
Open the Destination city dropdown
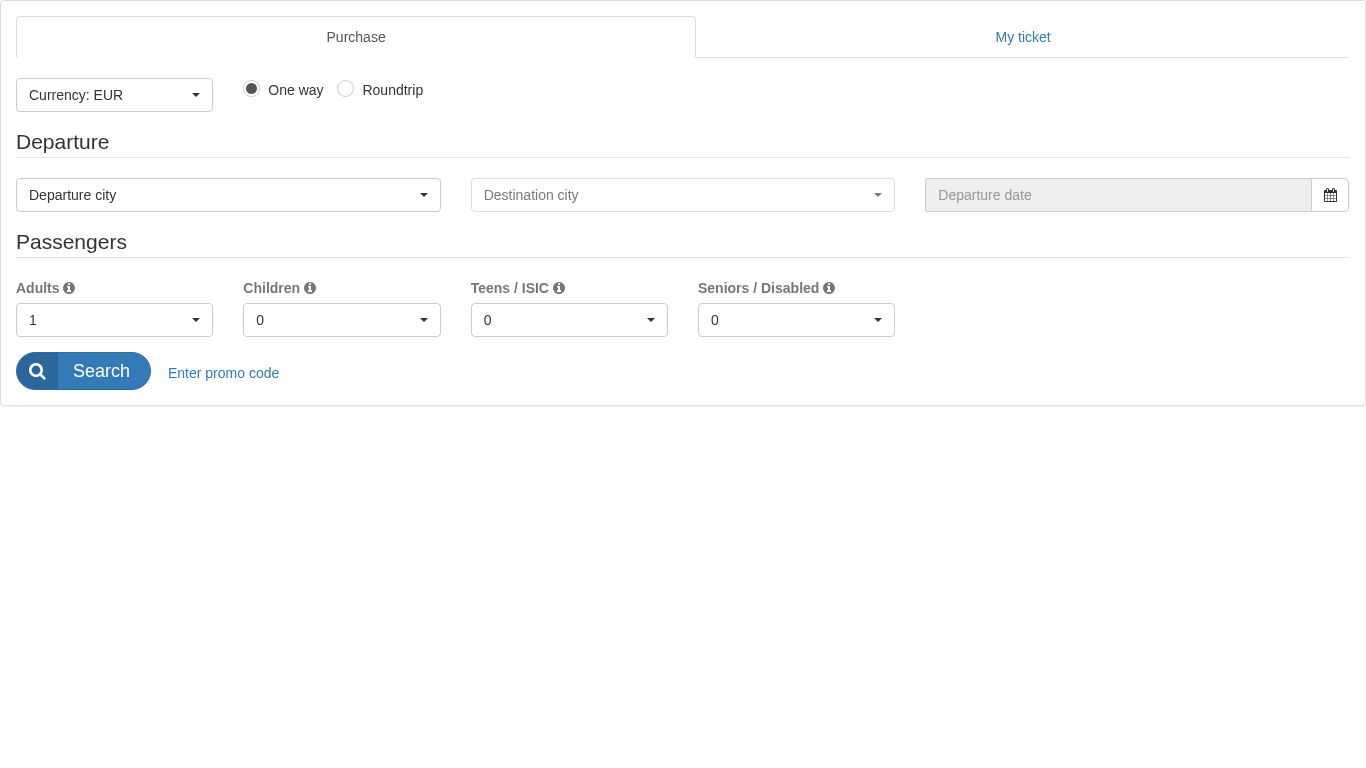click(682, 195)
